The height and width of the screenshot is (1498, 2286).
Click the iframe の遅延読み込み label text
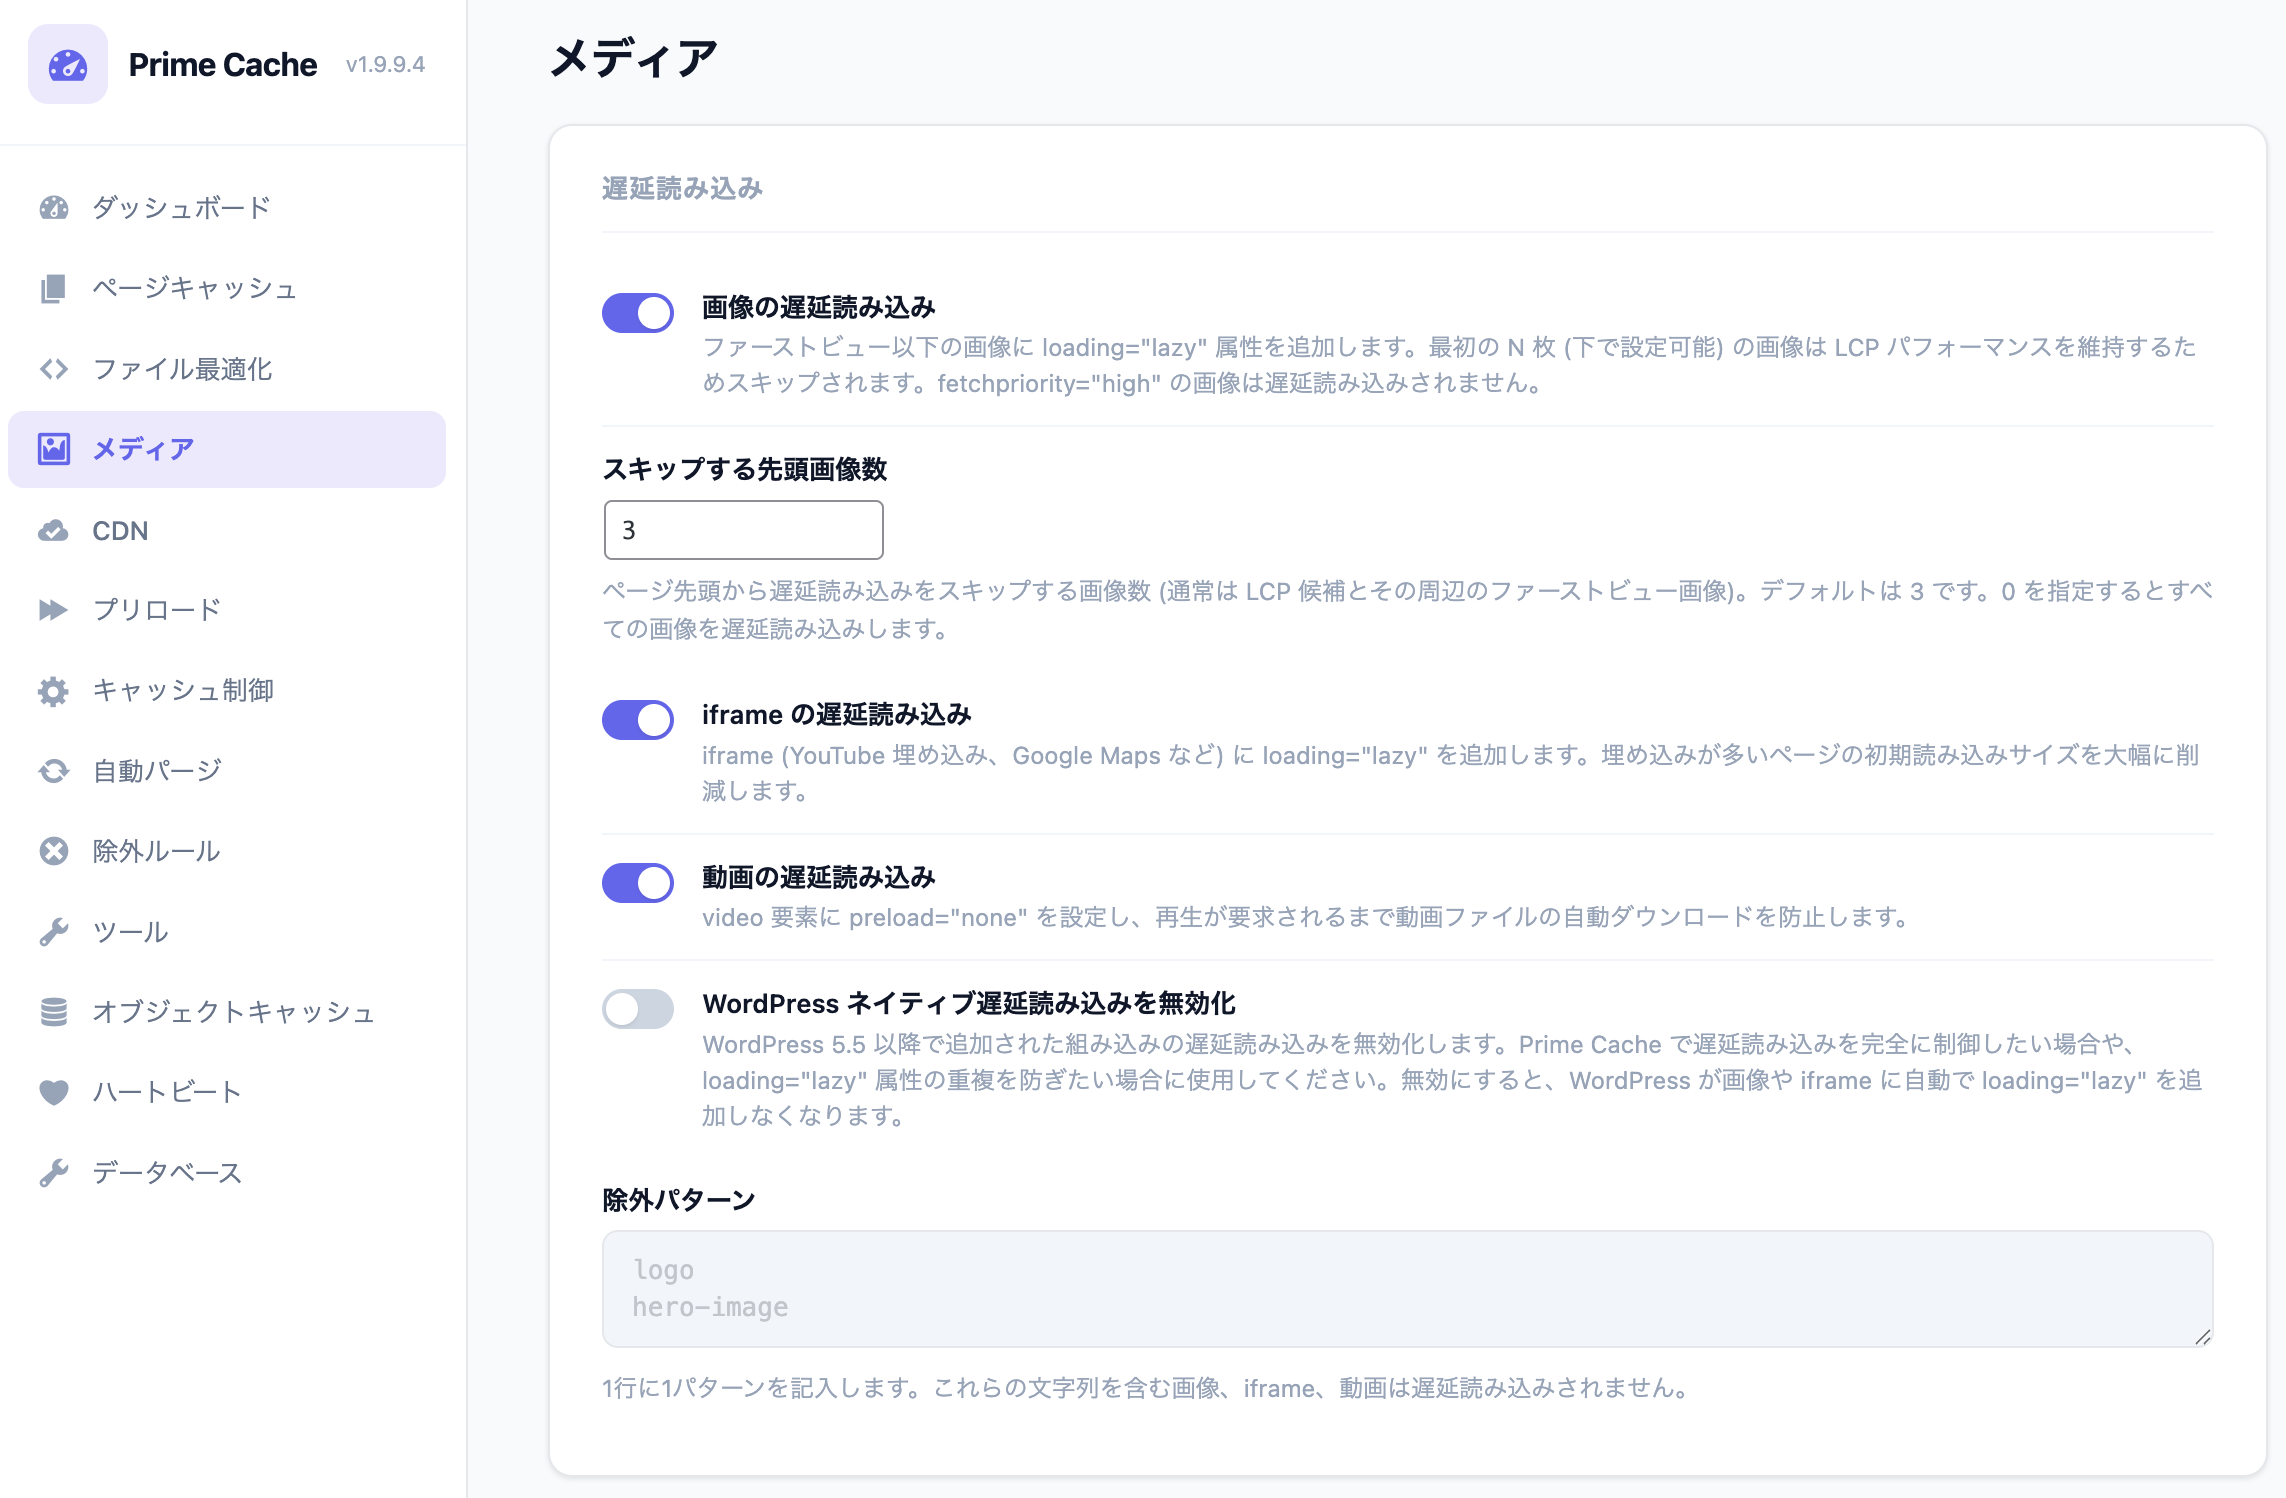(837, 714)
